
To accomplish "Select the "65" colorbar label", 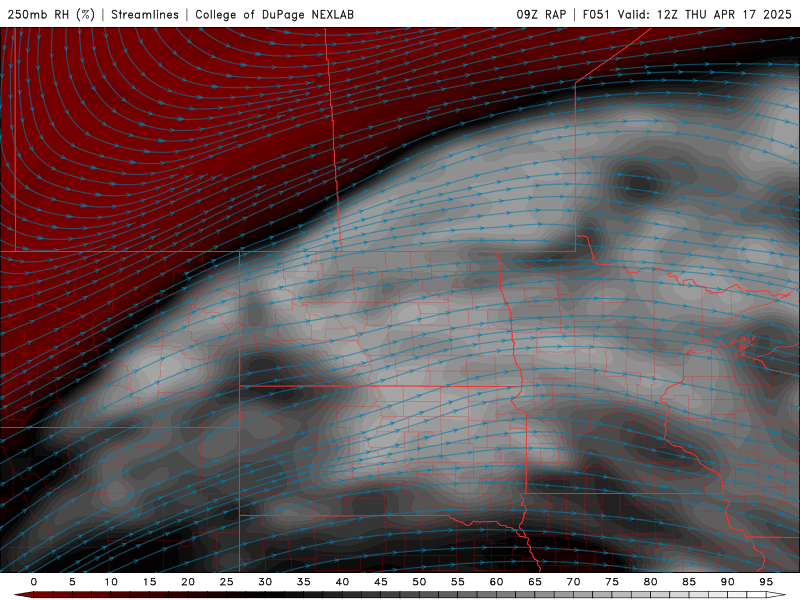I will 535,582.
